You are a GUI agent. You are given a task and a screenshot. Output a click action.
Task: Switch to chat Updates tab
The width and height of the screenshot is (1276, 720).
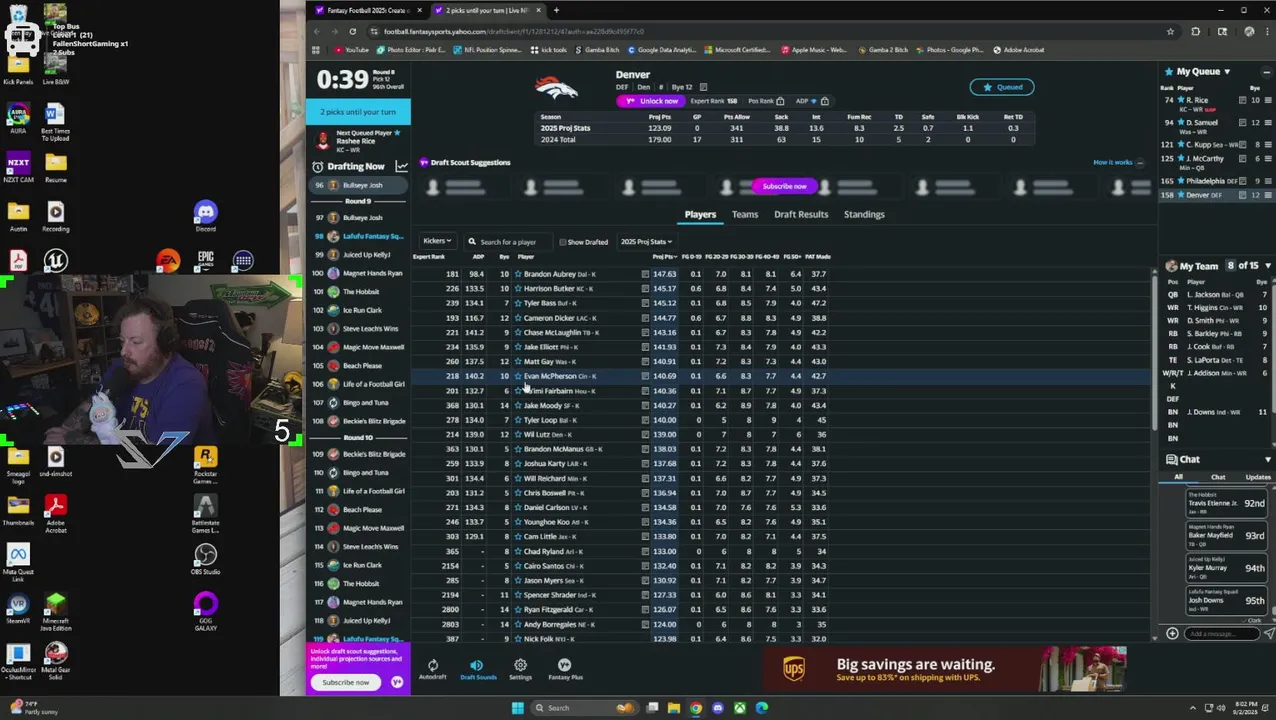[1257, 477]
